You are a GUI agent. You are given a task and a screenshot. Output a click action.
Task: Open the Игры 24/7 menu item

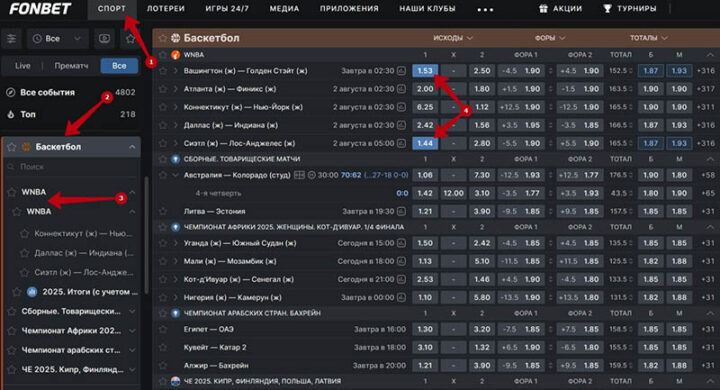227,9
